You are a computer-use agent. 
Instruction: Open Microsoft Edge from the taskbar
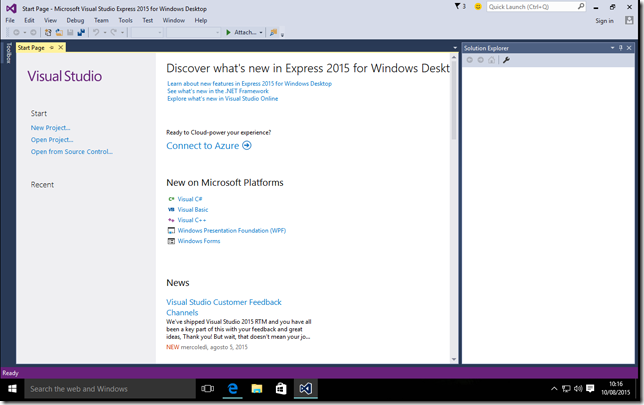[232, 388]
